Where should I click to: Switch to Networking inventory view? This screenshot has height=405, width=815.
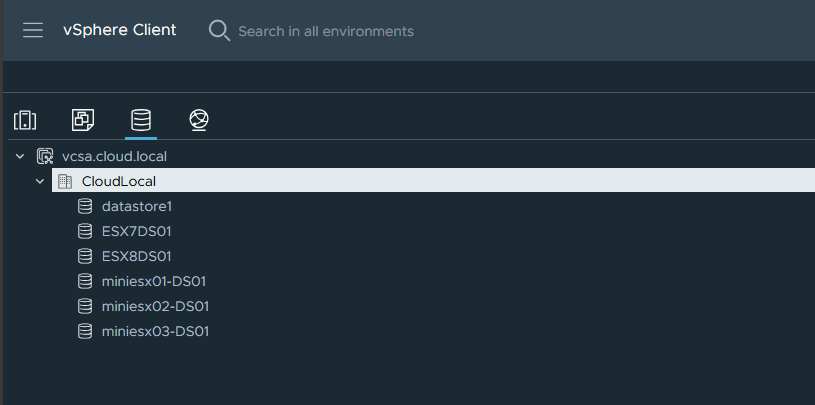(x=199, y=121)
